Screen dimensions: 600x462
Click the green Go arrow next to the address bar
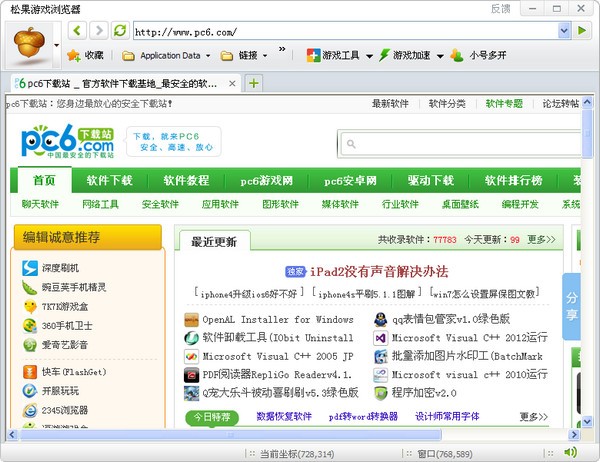click(x=582, y=30)
